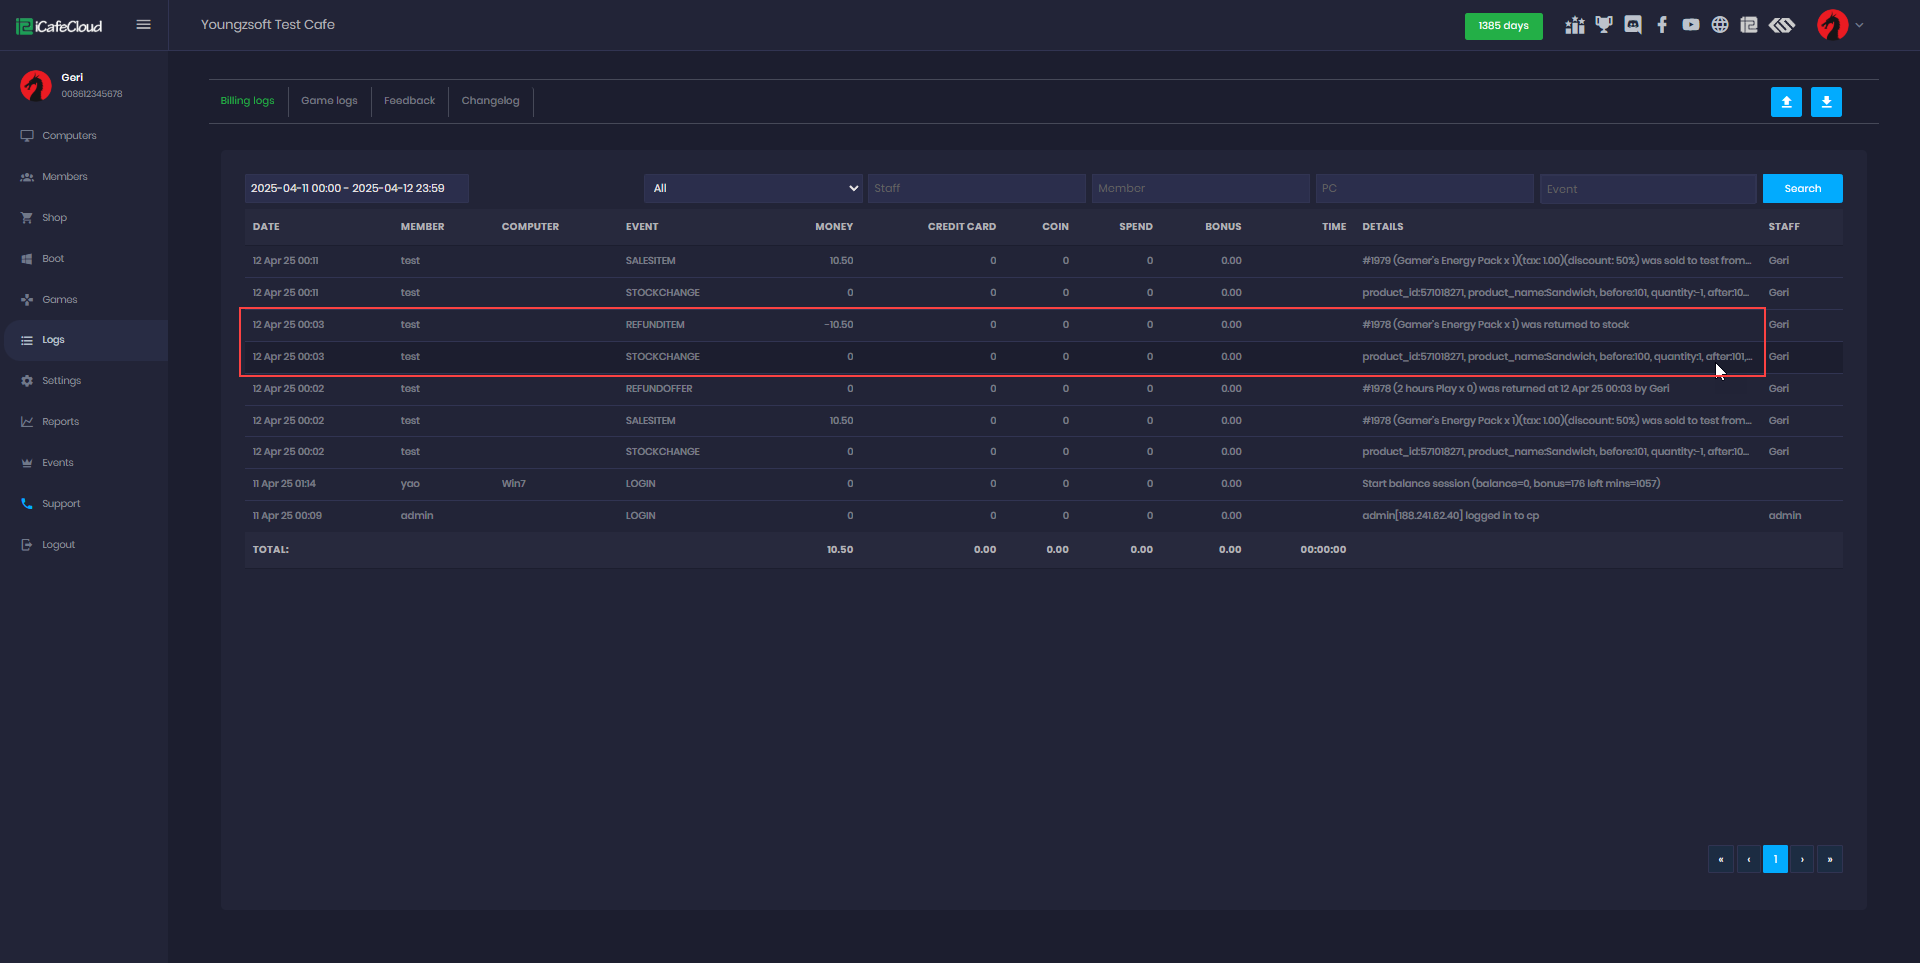1920x963 pixels.
Task: Open the date range picker field
Action: (356, 188)
